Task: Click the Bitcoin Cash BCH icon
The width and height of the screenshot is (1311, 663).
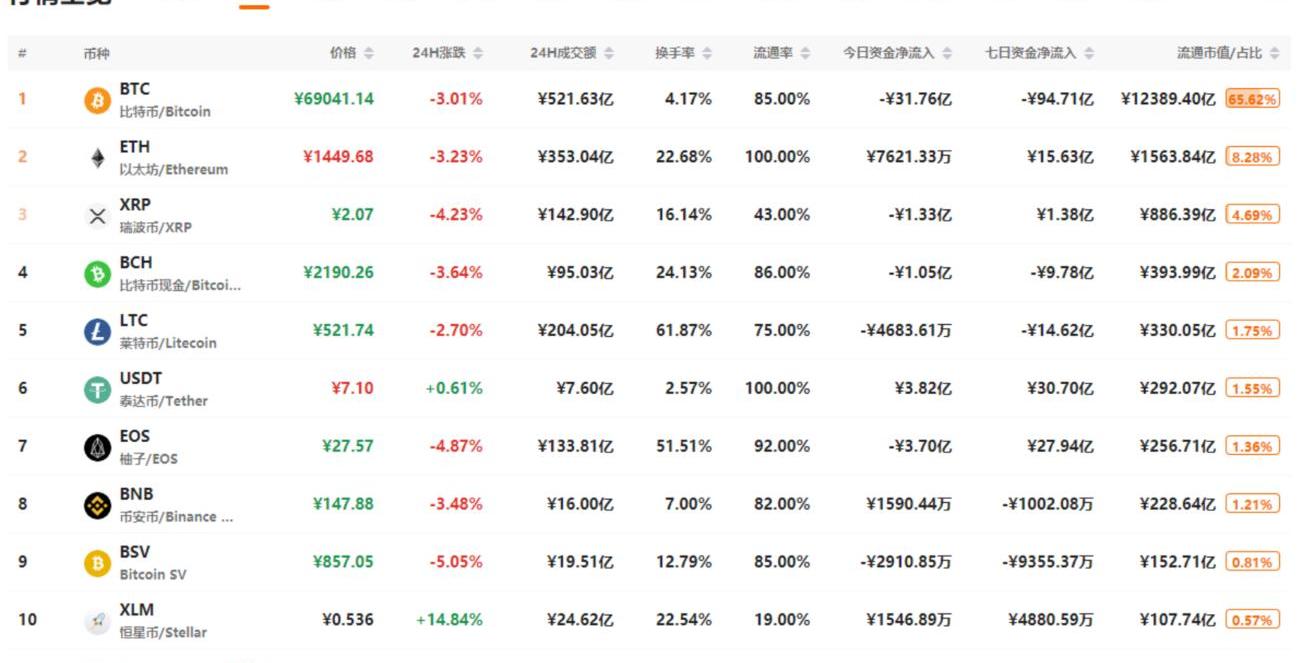Action: 97,274
